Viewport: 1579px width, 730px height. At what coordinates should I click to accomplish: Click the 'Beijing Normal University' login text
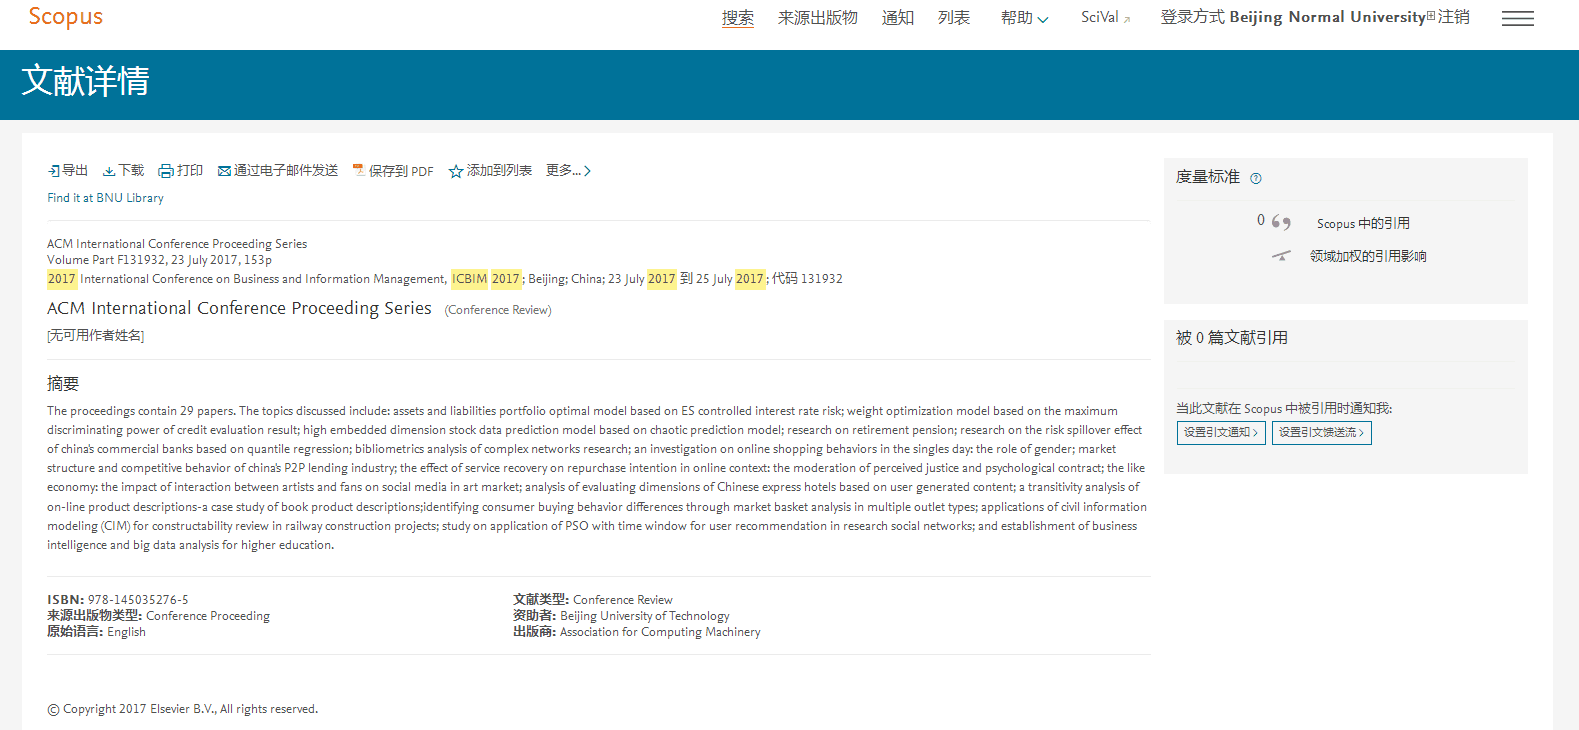tap(1327, 17)
